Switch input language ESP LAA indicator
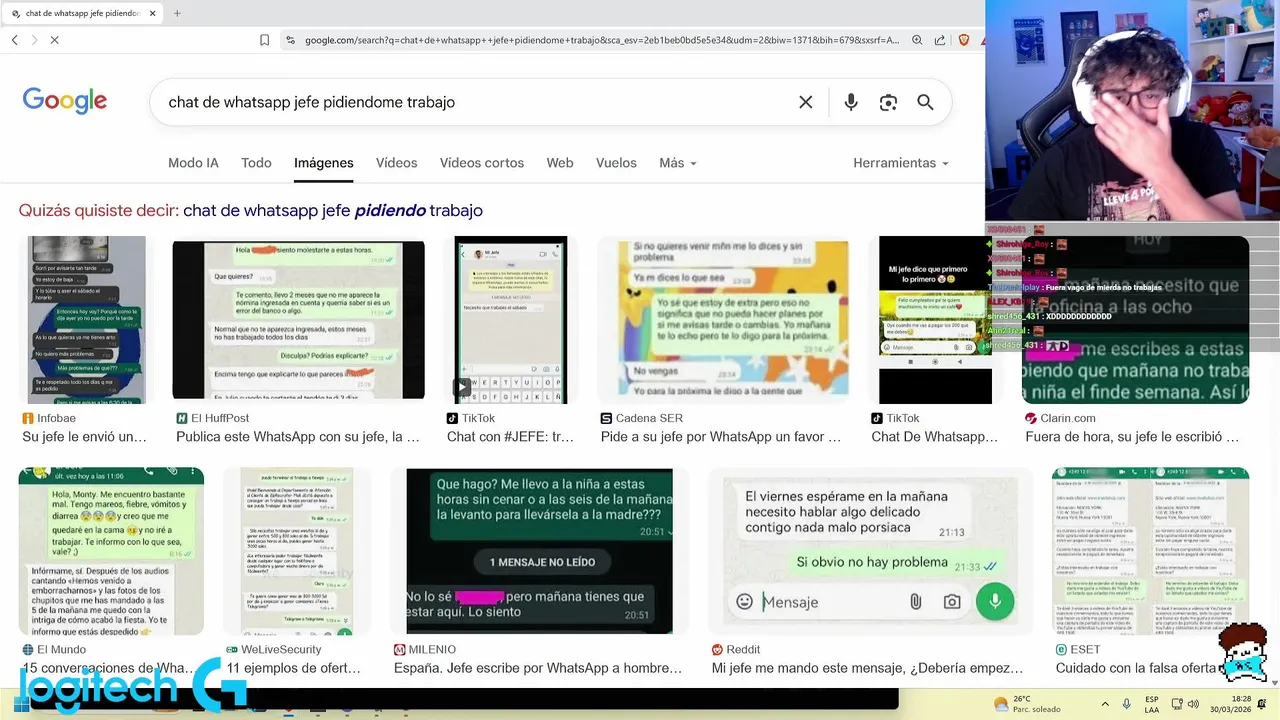1280x720 pixels. [x=1152, y=704]
